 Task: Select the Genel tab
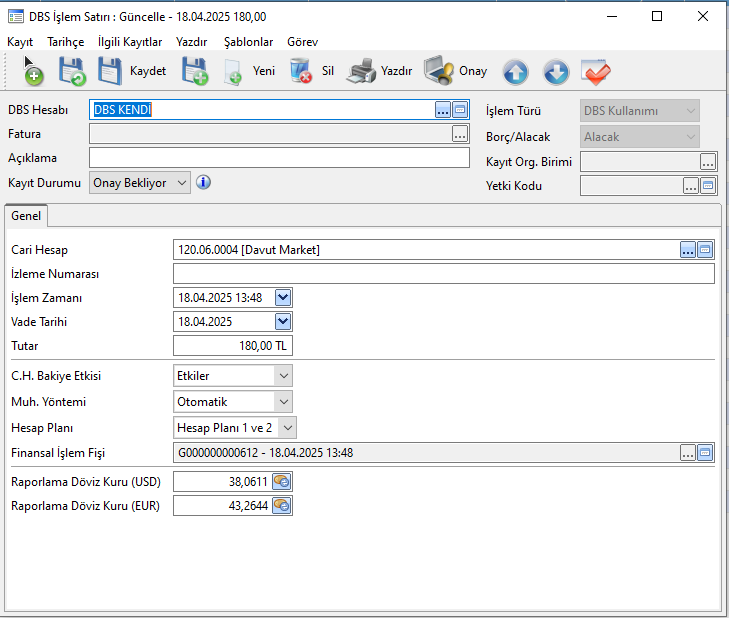point(26,217)
